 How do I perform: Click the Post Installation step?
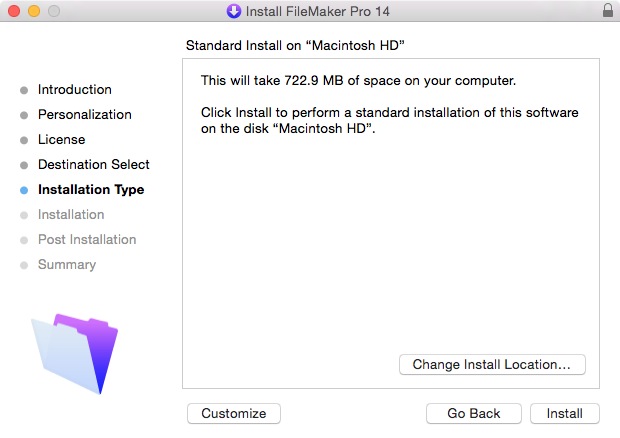(x=87, y=240)
